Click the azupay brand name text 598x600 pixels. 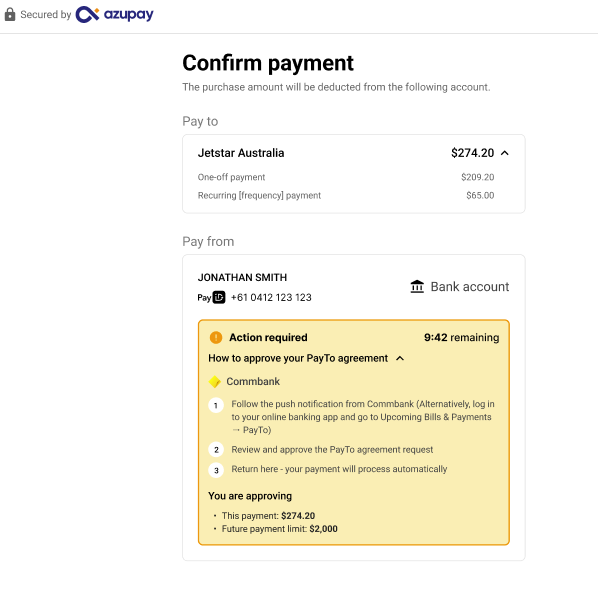(129, 15)
